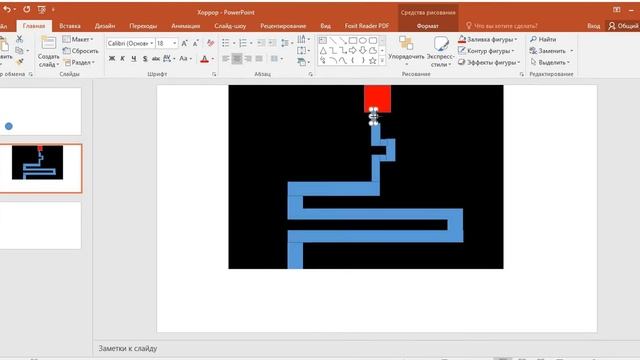Decrease font size with smaller A icon
Screen dimensions: 640x360
(196, 43)
